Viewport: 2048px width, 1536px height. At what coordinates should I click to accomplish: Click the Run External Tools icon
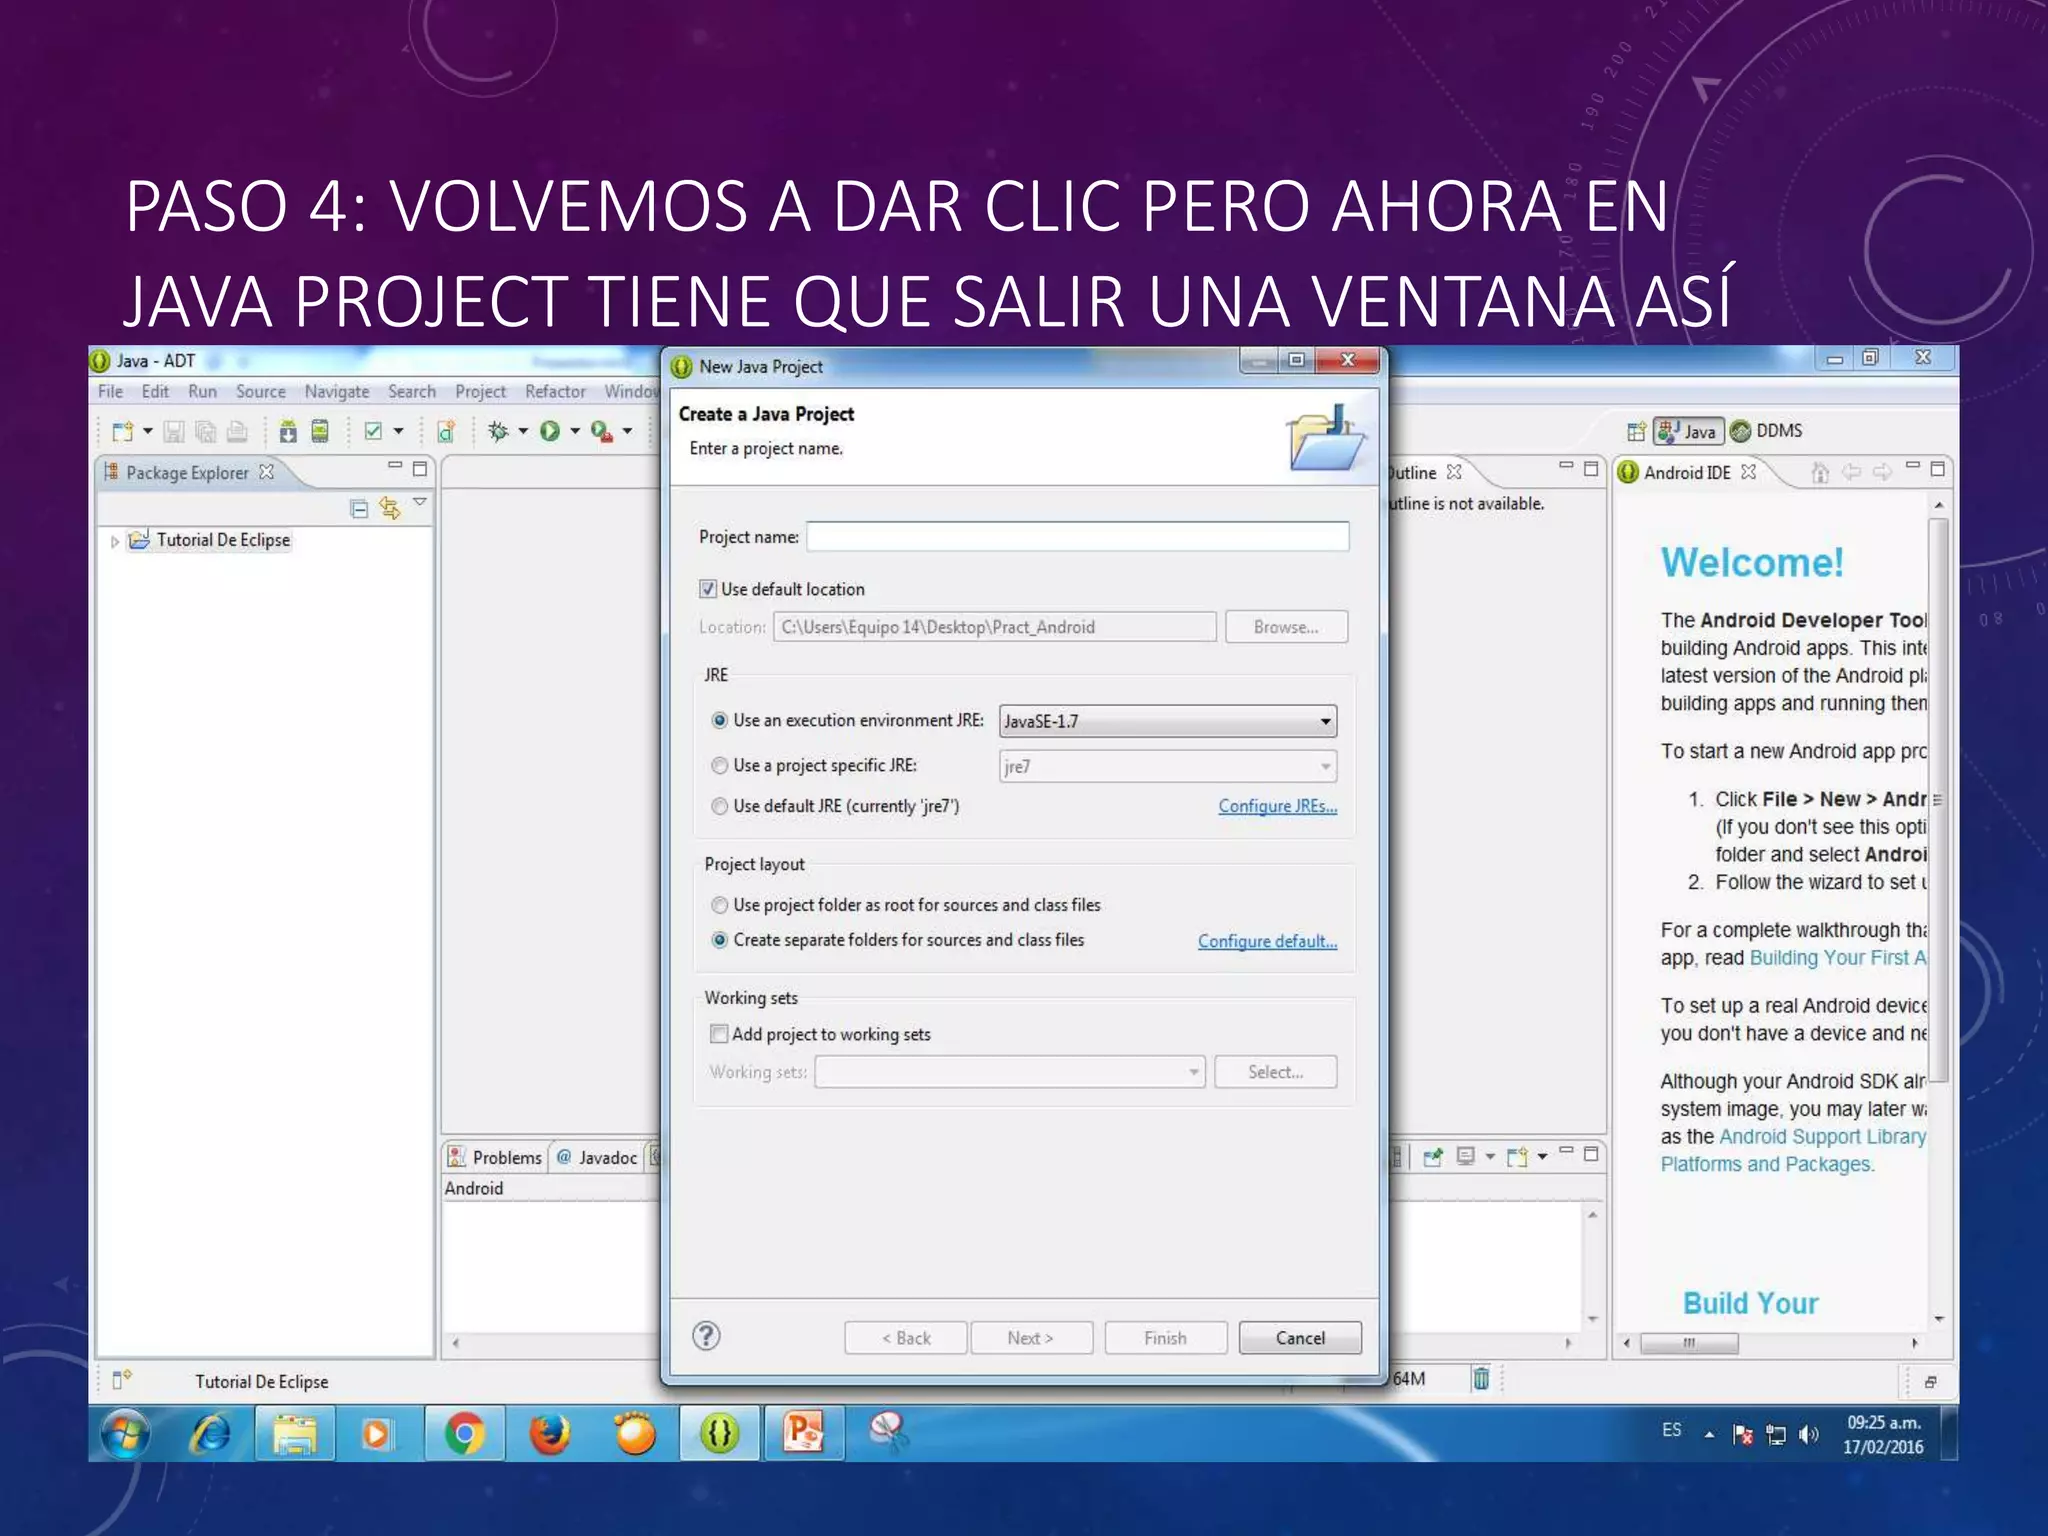click(601, 431)
